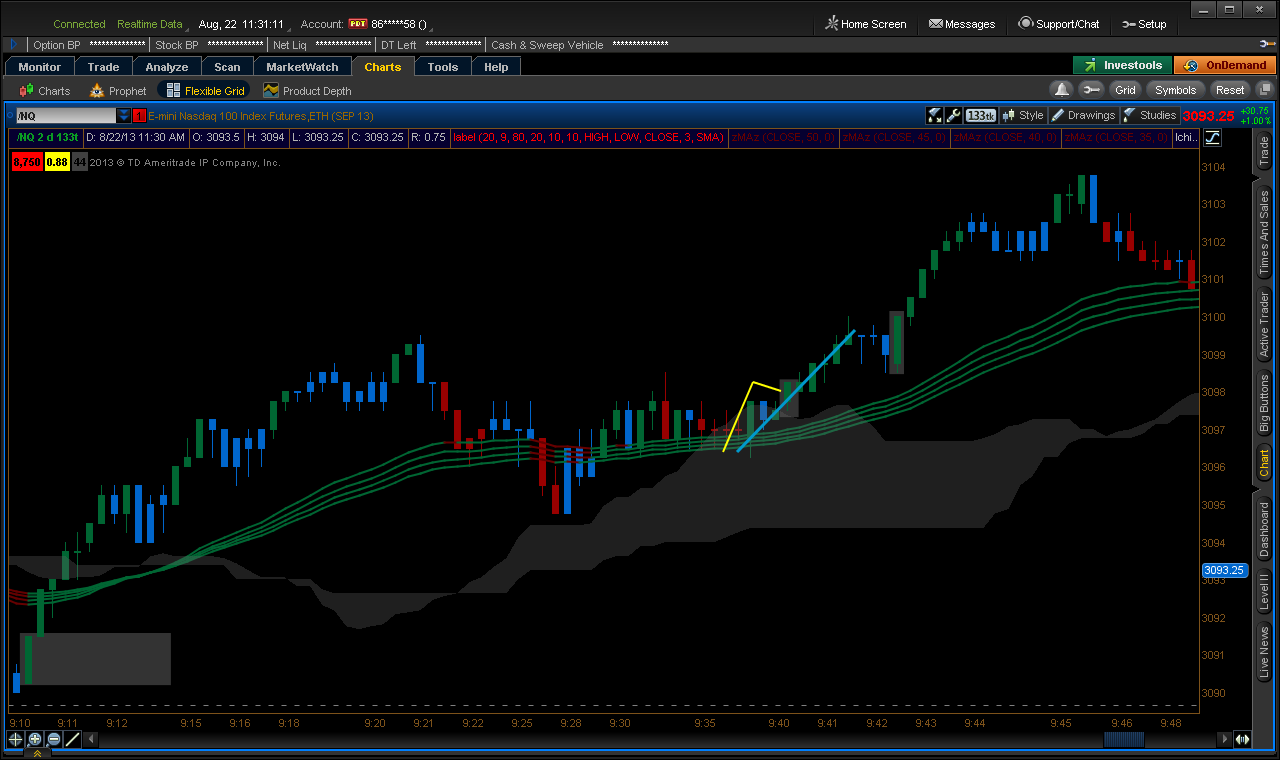The image size is (1280, 760).
Task: Click the Realtime Data status text
Action: coord(150,24)
